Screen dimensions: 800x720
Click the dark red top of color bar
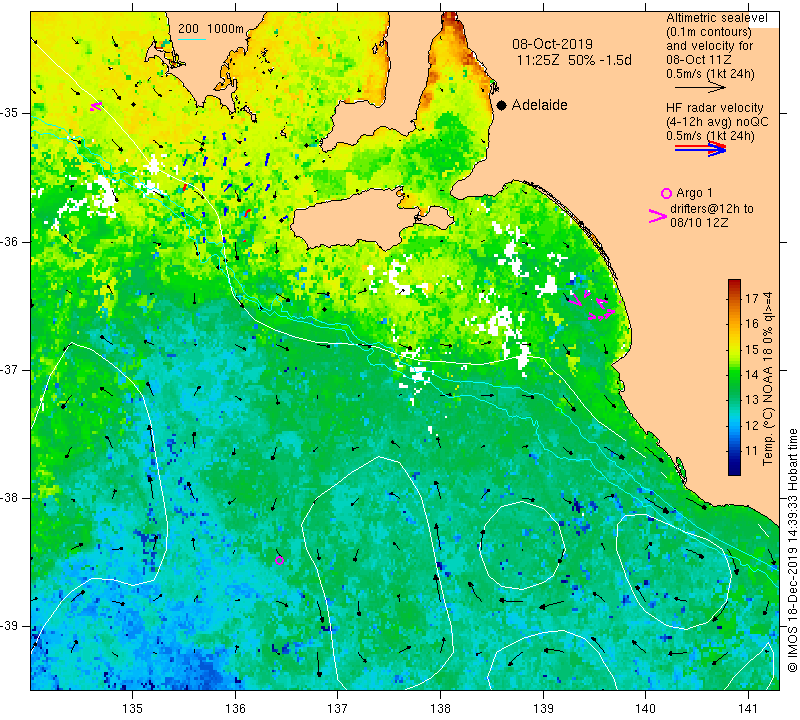click(734, 283)
